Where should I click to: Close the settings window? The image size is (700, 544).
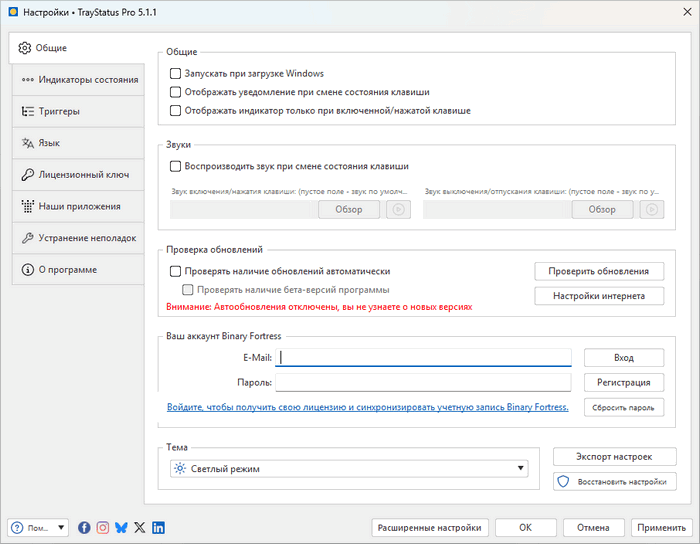688,12
